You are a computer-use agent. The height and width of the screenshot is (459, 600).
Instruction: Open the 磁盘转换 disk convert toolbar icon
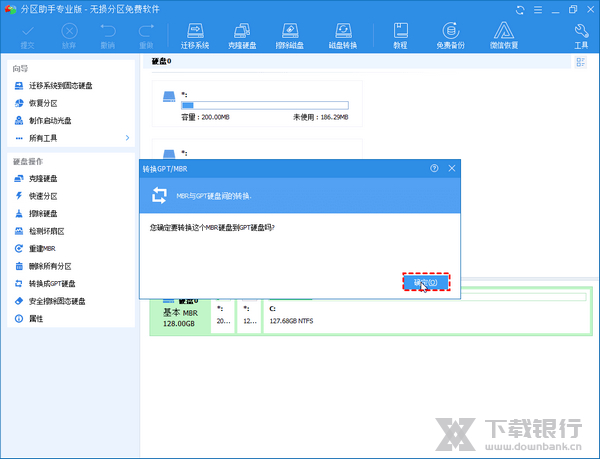tap(343, 37)
